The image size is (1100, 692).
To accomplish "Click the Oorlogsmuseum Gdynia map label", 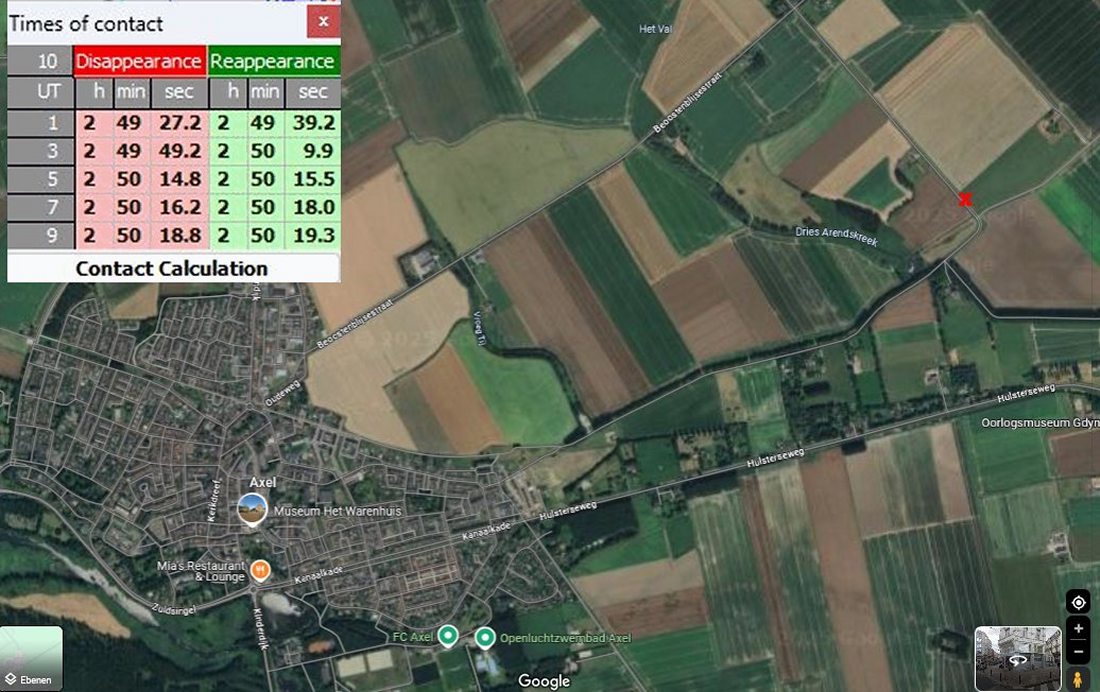I will (x=1040, y=422).
